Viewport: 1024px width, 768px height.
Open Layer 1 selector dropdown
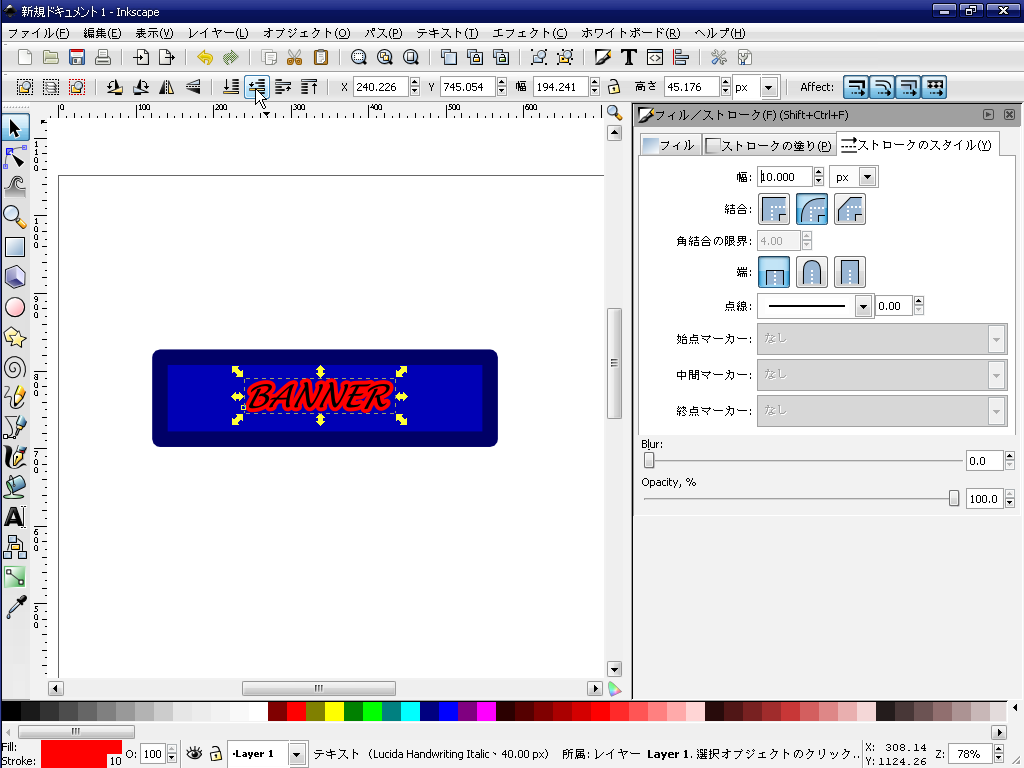pyautogui.click(x=296, y=754)
